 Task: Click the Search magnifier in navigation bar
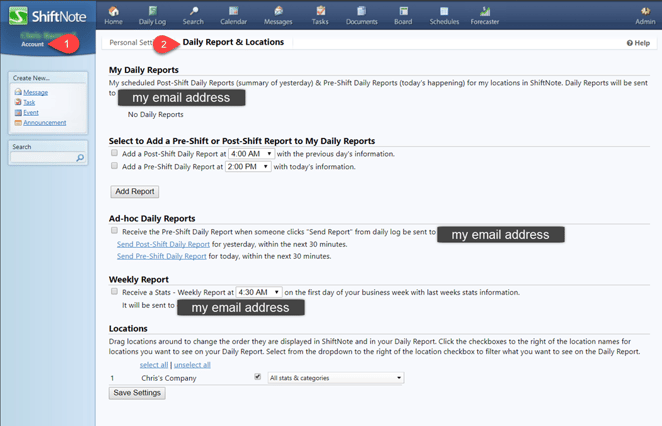pos(193,14)
